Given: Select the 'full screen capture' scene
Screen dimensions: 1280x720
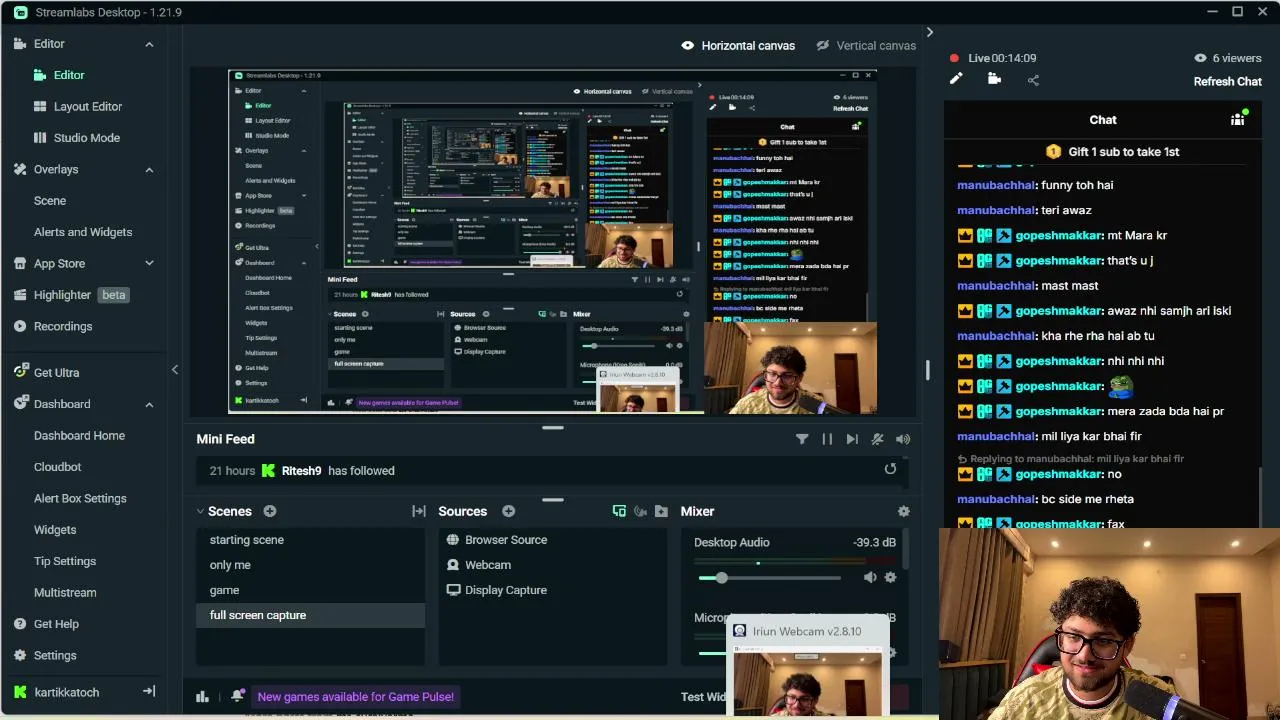Looking at the screenshot, I should tap(311, 615).
